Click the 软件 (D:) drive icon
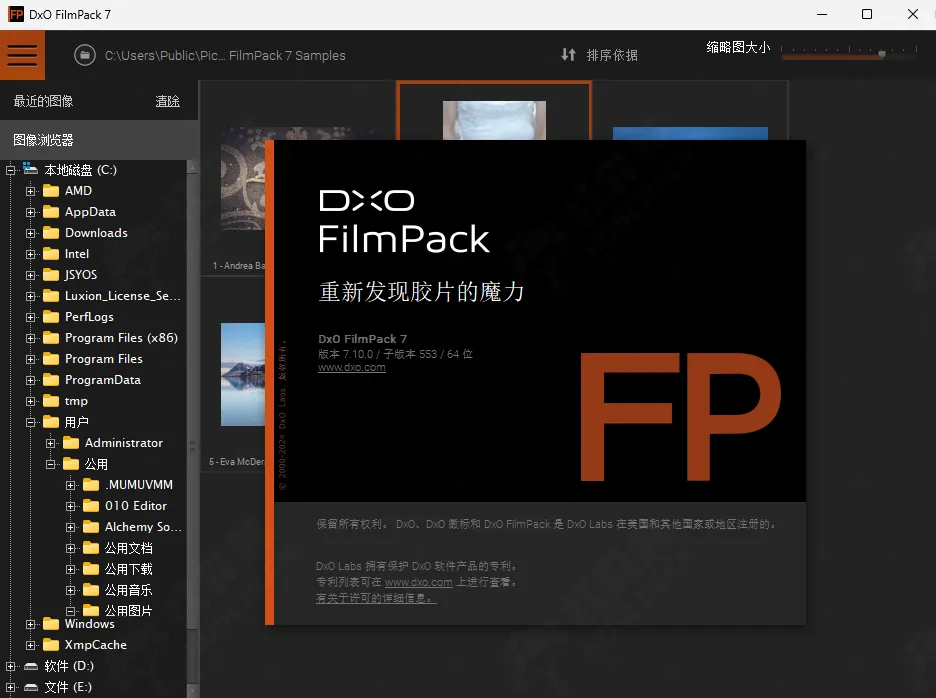Image resolution: width=936 pixels, height=698 pixels. tap(31, 666)
